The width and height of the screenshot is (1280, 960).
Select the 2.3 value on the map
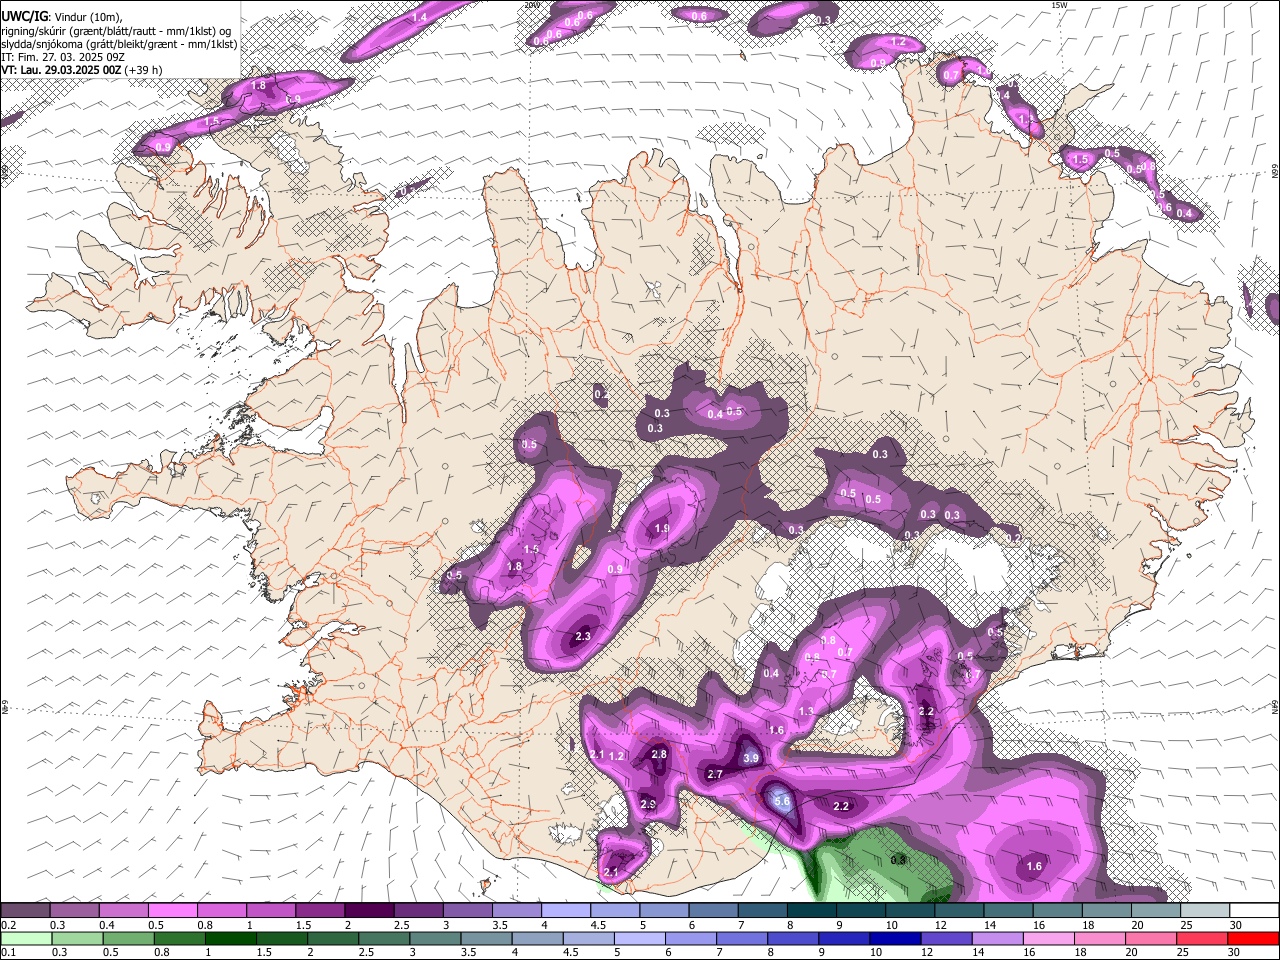pos(583,637)
